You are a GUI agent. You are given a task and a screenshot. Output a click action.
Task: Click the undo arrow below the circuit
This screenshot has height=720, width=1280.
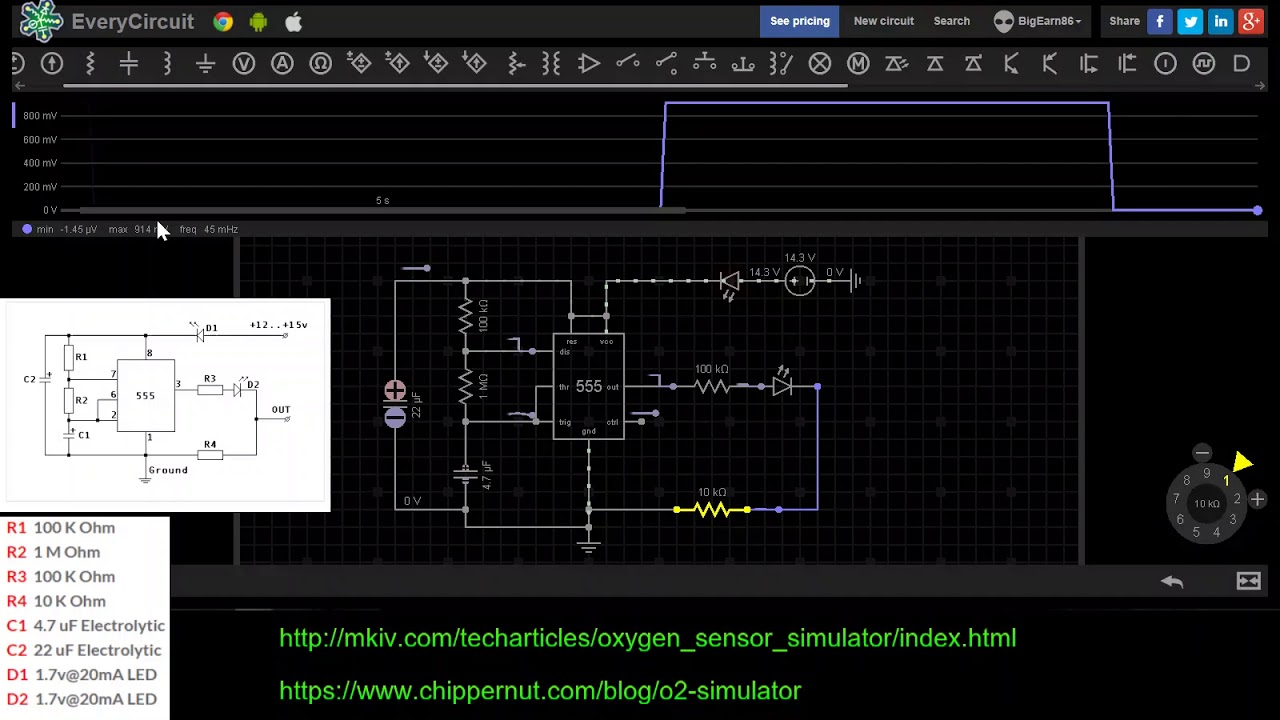(x=1172, y=581)
